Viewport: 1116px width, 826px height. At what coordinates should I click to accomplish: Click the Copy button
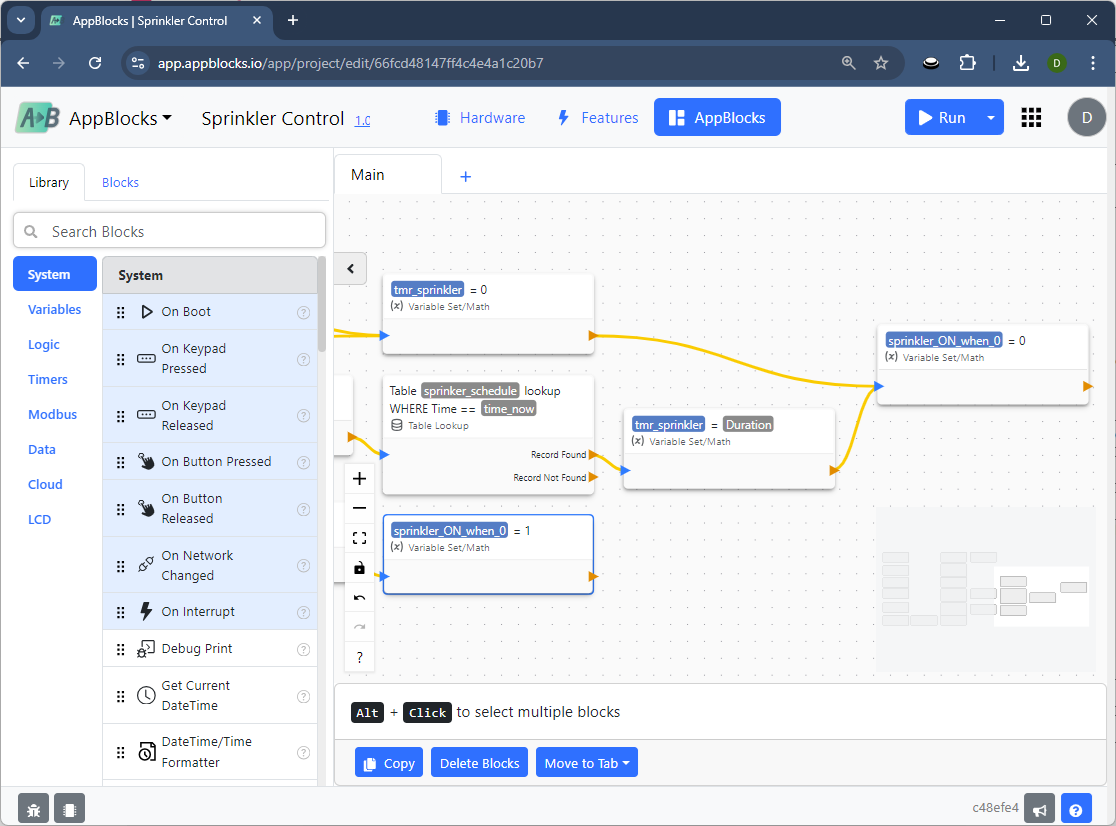tap(389, 763)
